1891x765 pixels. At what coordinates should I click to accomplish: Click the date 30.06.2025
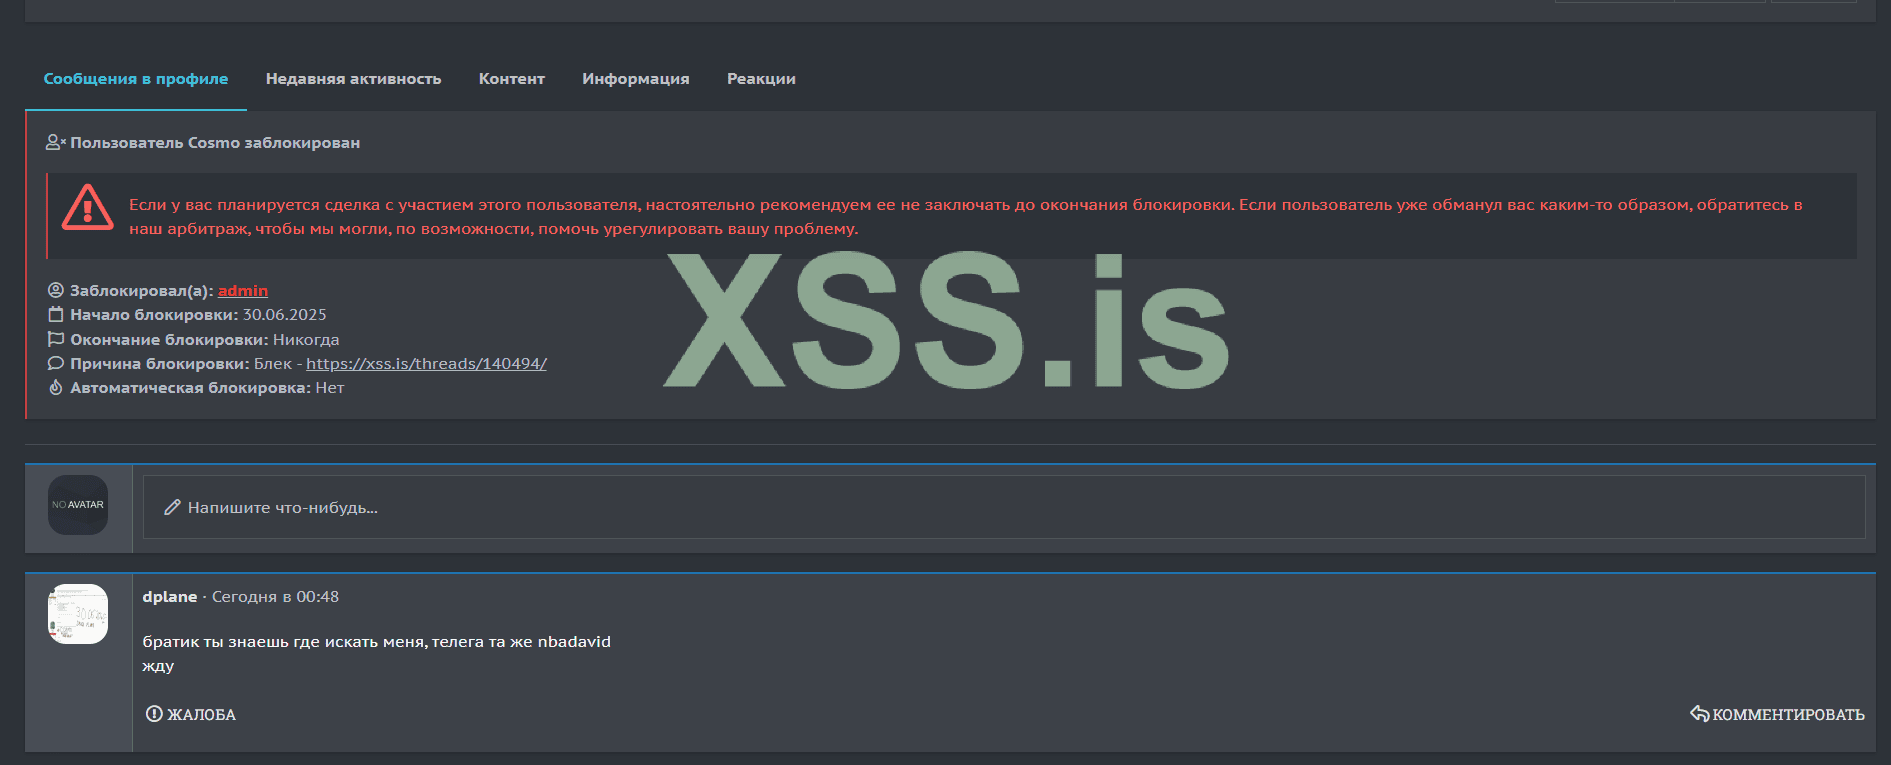(285, 315)
